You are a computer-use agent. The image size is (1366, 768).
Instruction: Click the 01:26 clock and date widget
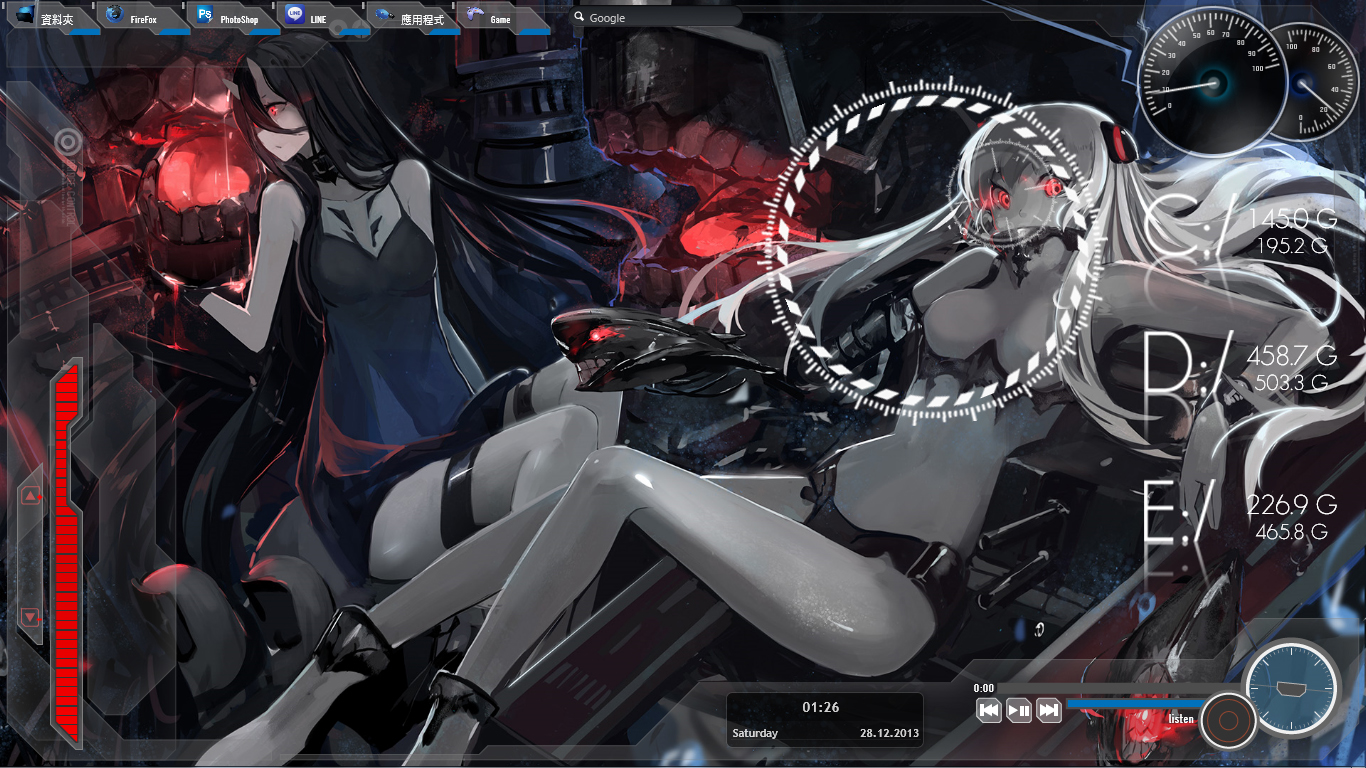pos(824,720)
